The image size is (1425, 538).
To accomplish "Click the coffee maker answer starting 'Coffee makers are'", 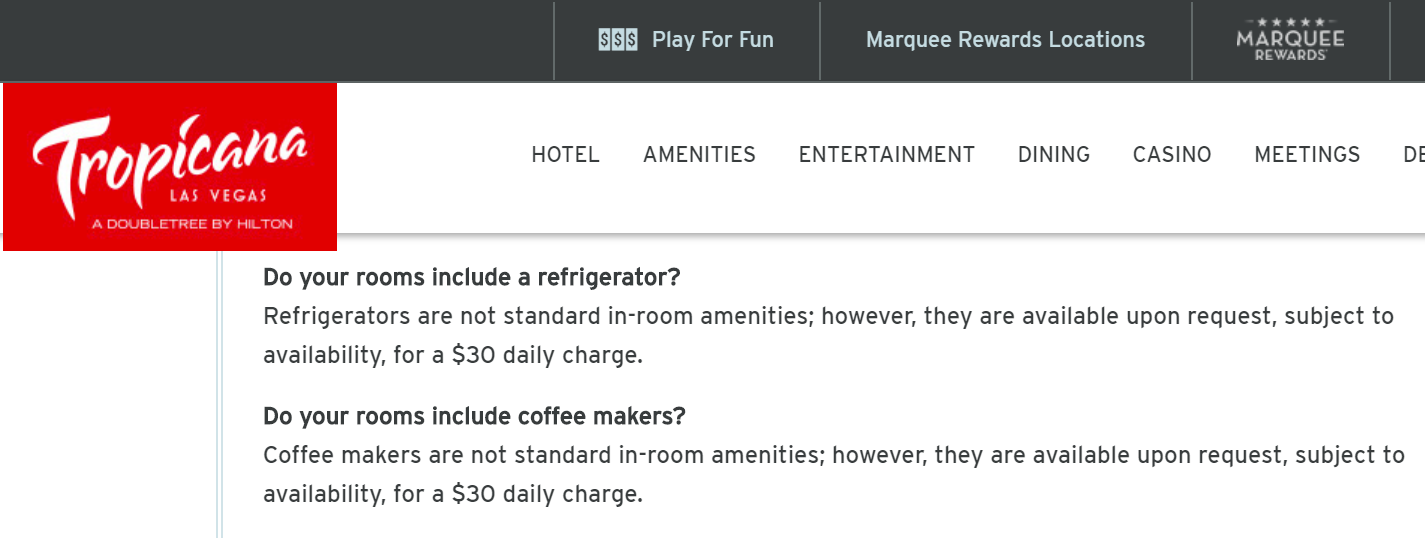I will point(834,475).
